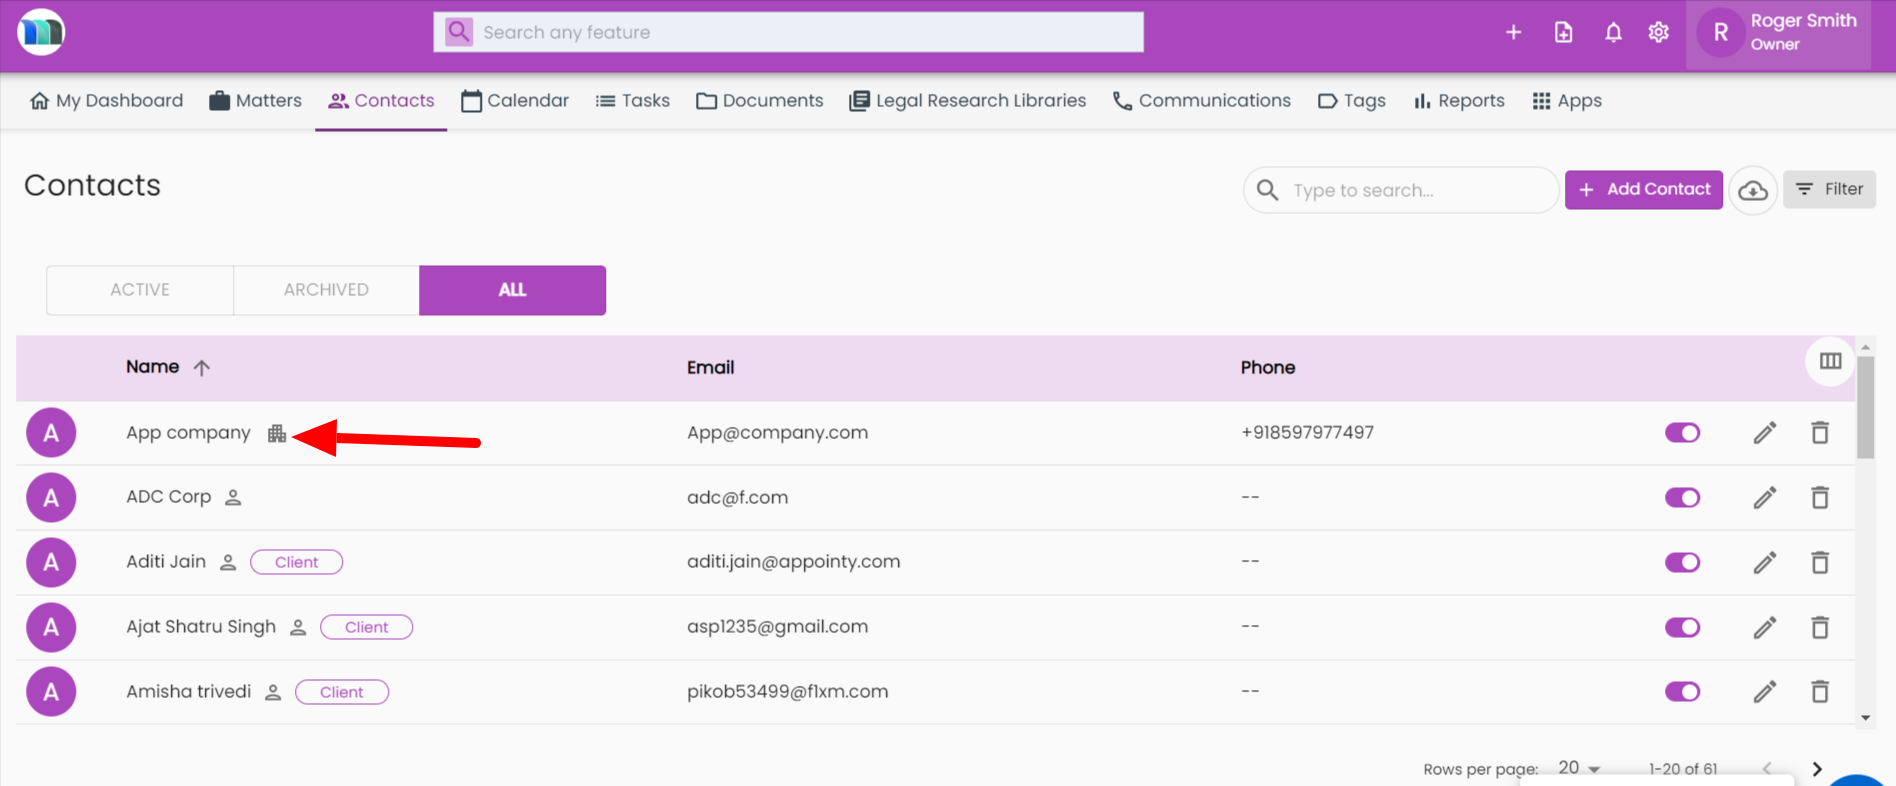Switch to the Archived contacts tab

pyautogui.click(x=326, y=290)
